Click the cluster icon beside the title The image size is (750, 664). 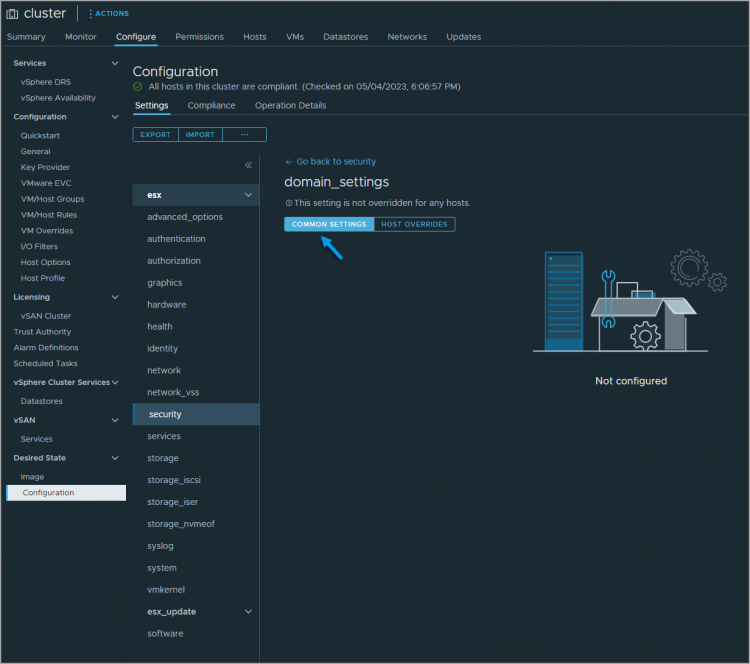pos(12,14)
